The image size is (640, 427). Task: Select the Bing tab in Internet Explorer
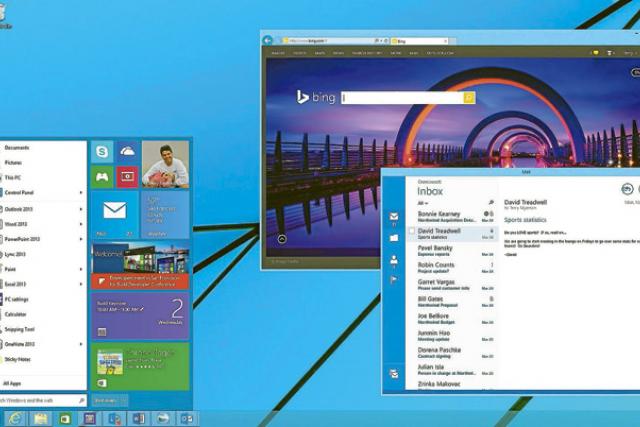[420, 41]
